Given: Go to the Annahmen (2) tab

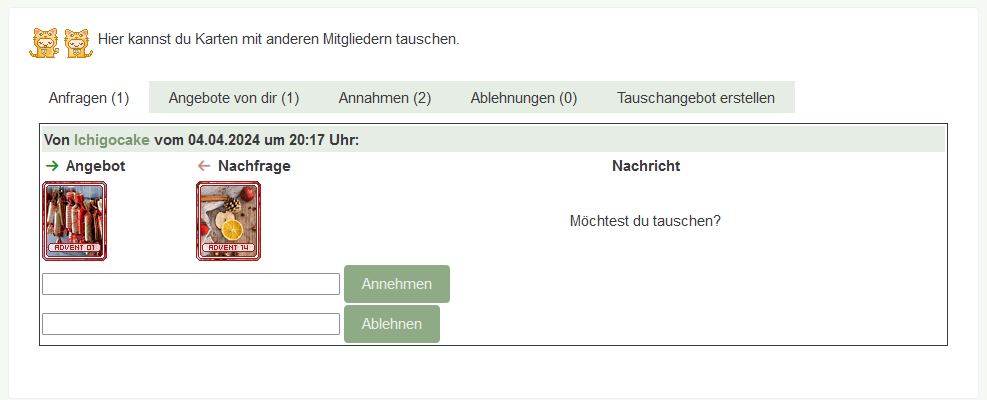Looking at the screenshot, I should [x=385, y=98].
